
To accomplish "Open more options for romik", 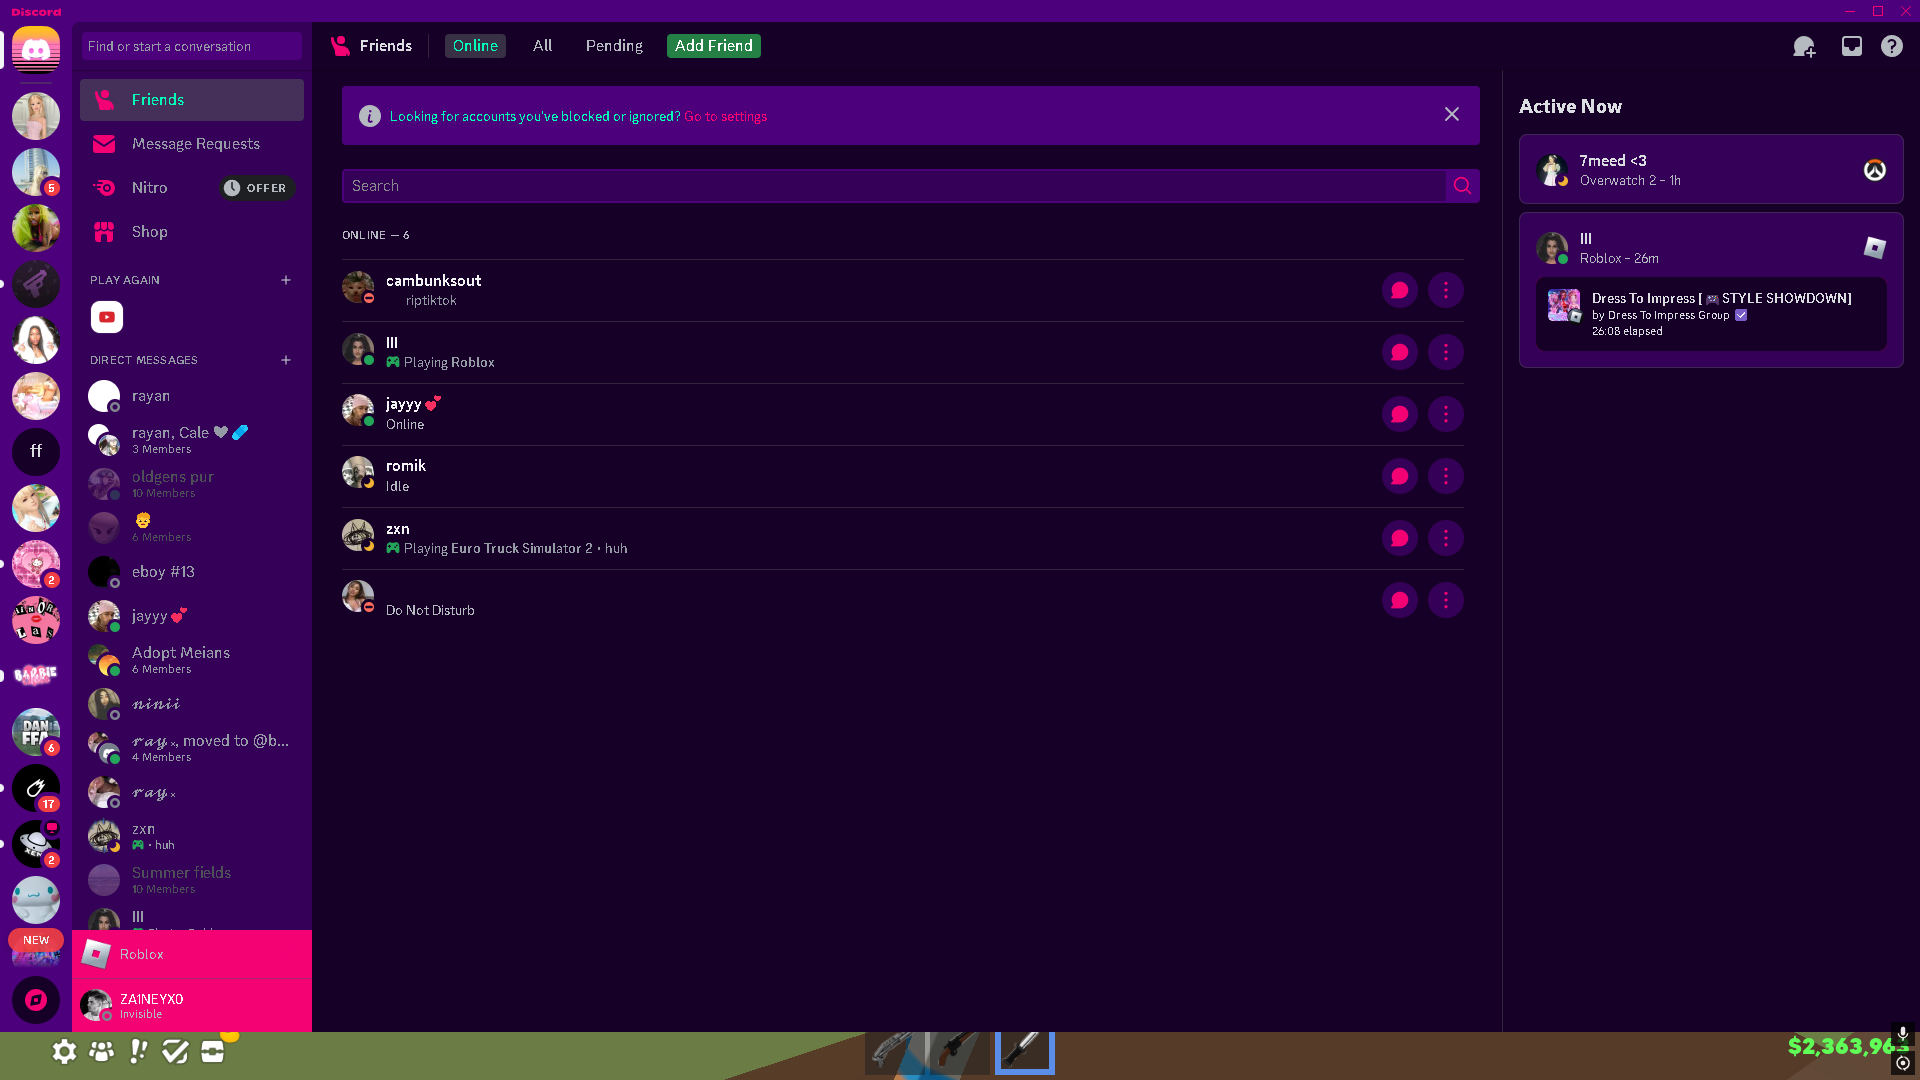I will 1445,477.
